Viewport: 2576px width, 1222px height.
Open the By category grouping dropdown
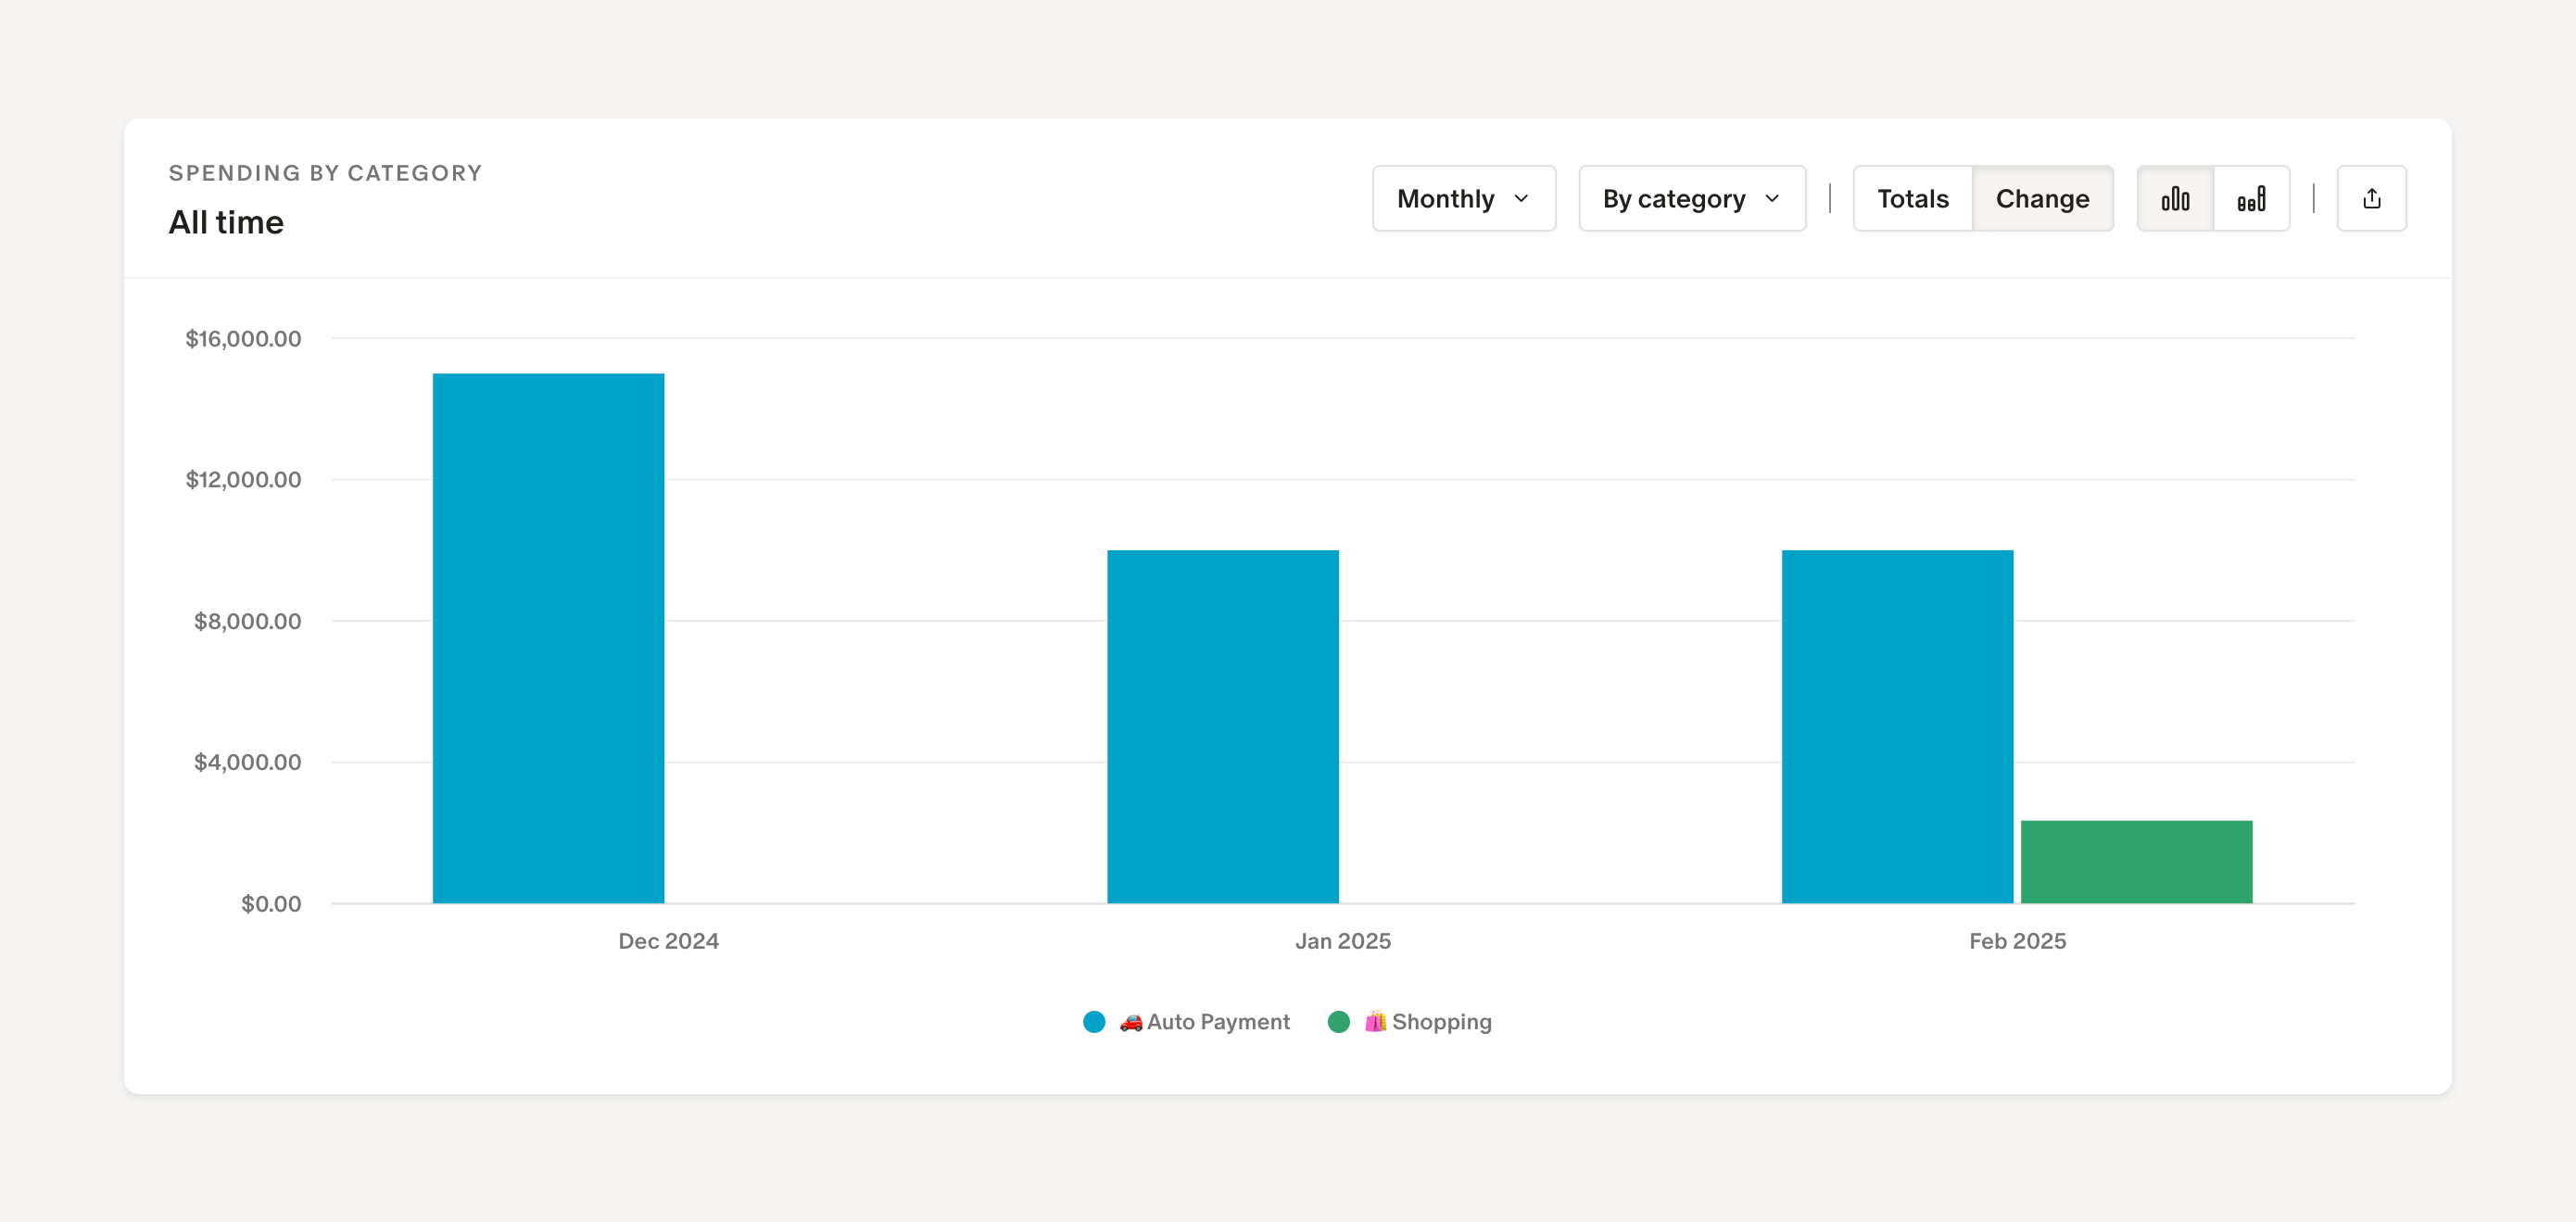(1674, 199)
